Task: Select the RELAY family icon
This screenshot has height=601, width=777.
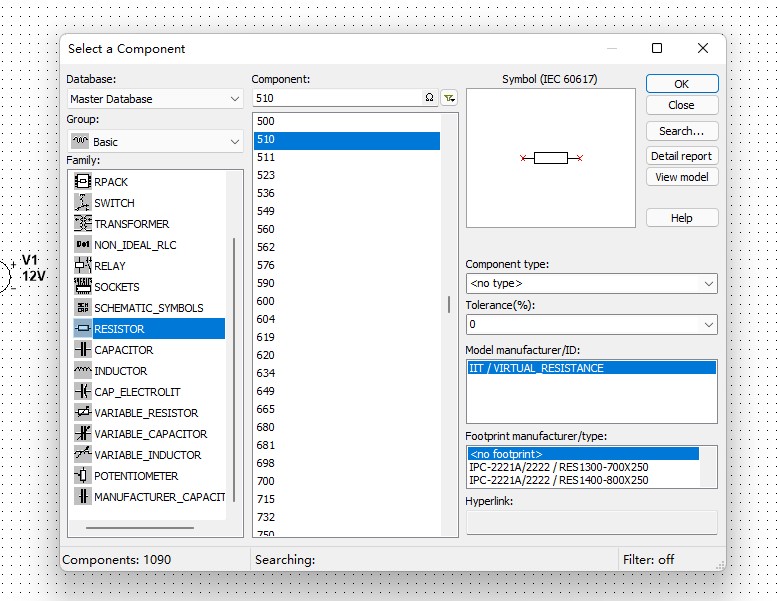Action: pos(82,266)
